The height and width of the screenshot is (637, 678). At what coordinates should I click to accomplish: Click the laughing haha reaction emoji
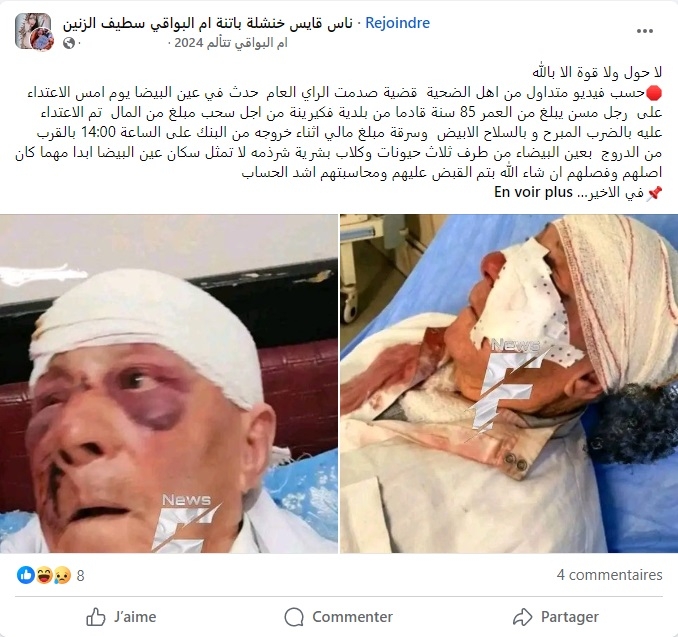pos(44,575)
